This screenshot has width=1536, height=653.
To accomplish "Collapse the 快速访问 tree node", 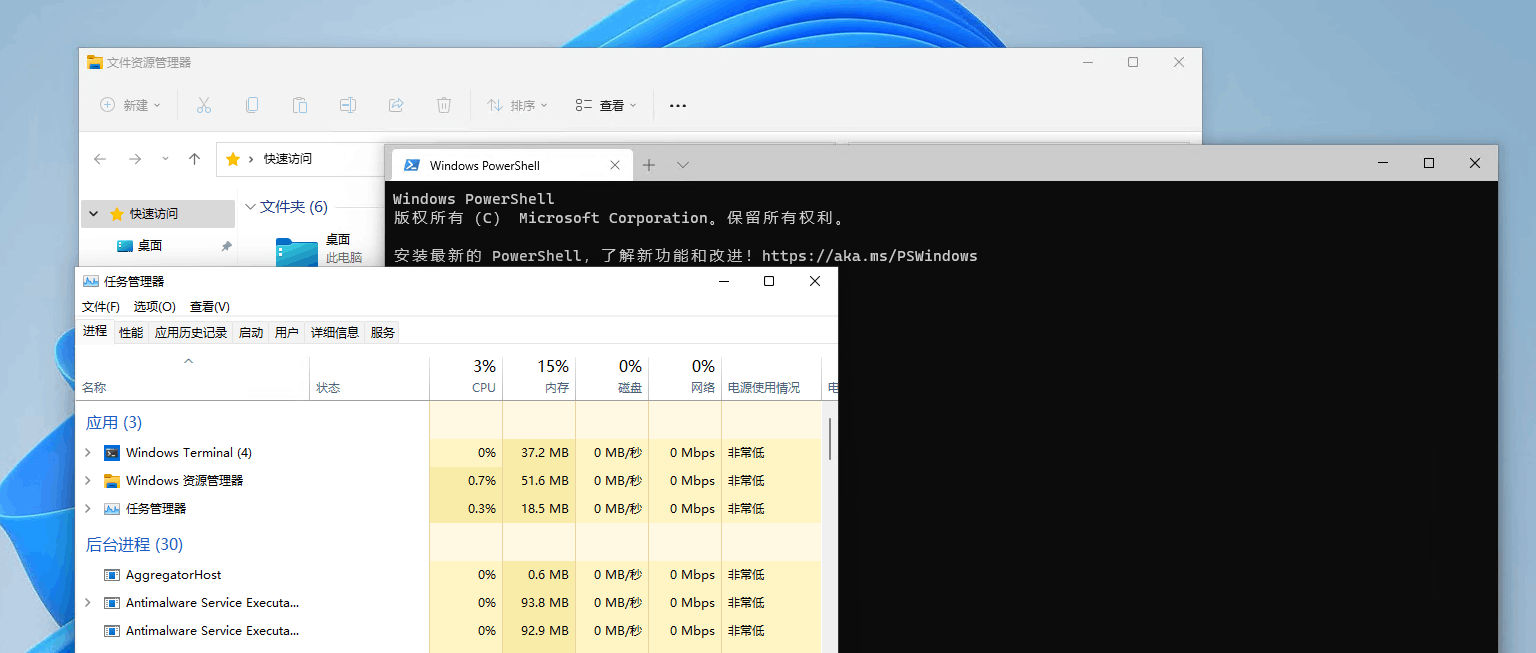I will coord(94,214).
